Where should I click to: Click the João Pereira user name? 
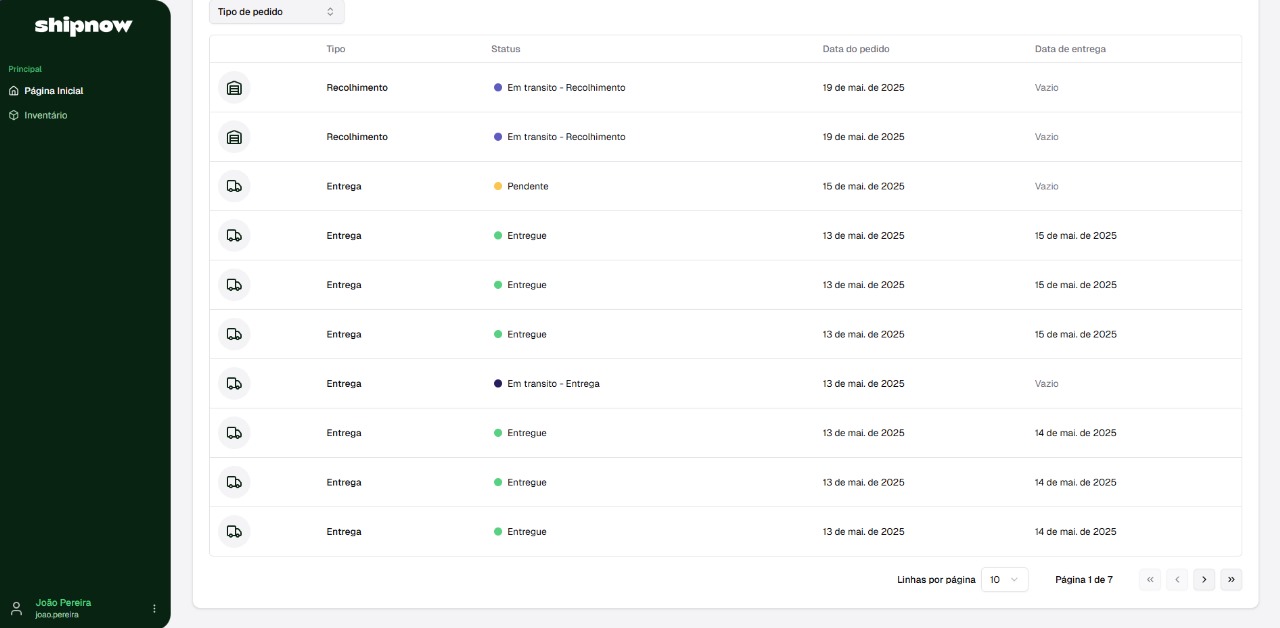click(63, 603)
